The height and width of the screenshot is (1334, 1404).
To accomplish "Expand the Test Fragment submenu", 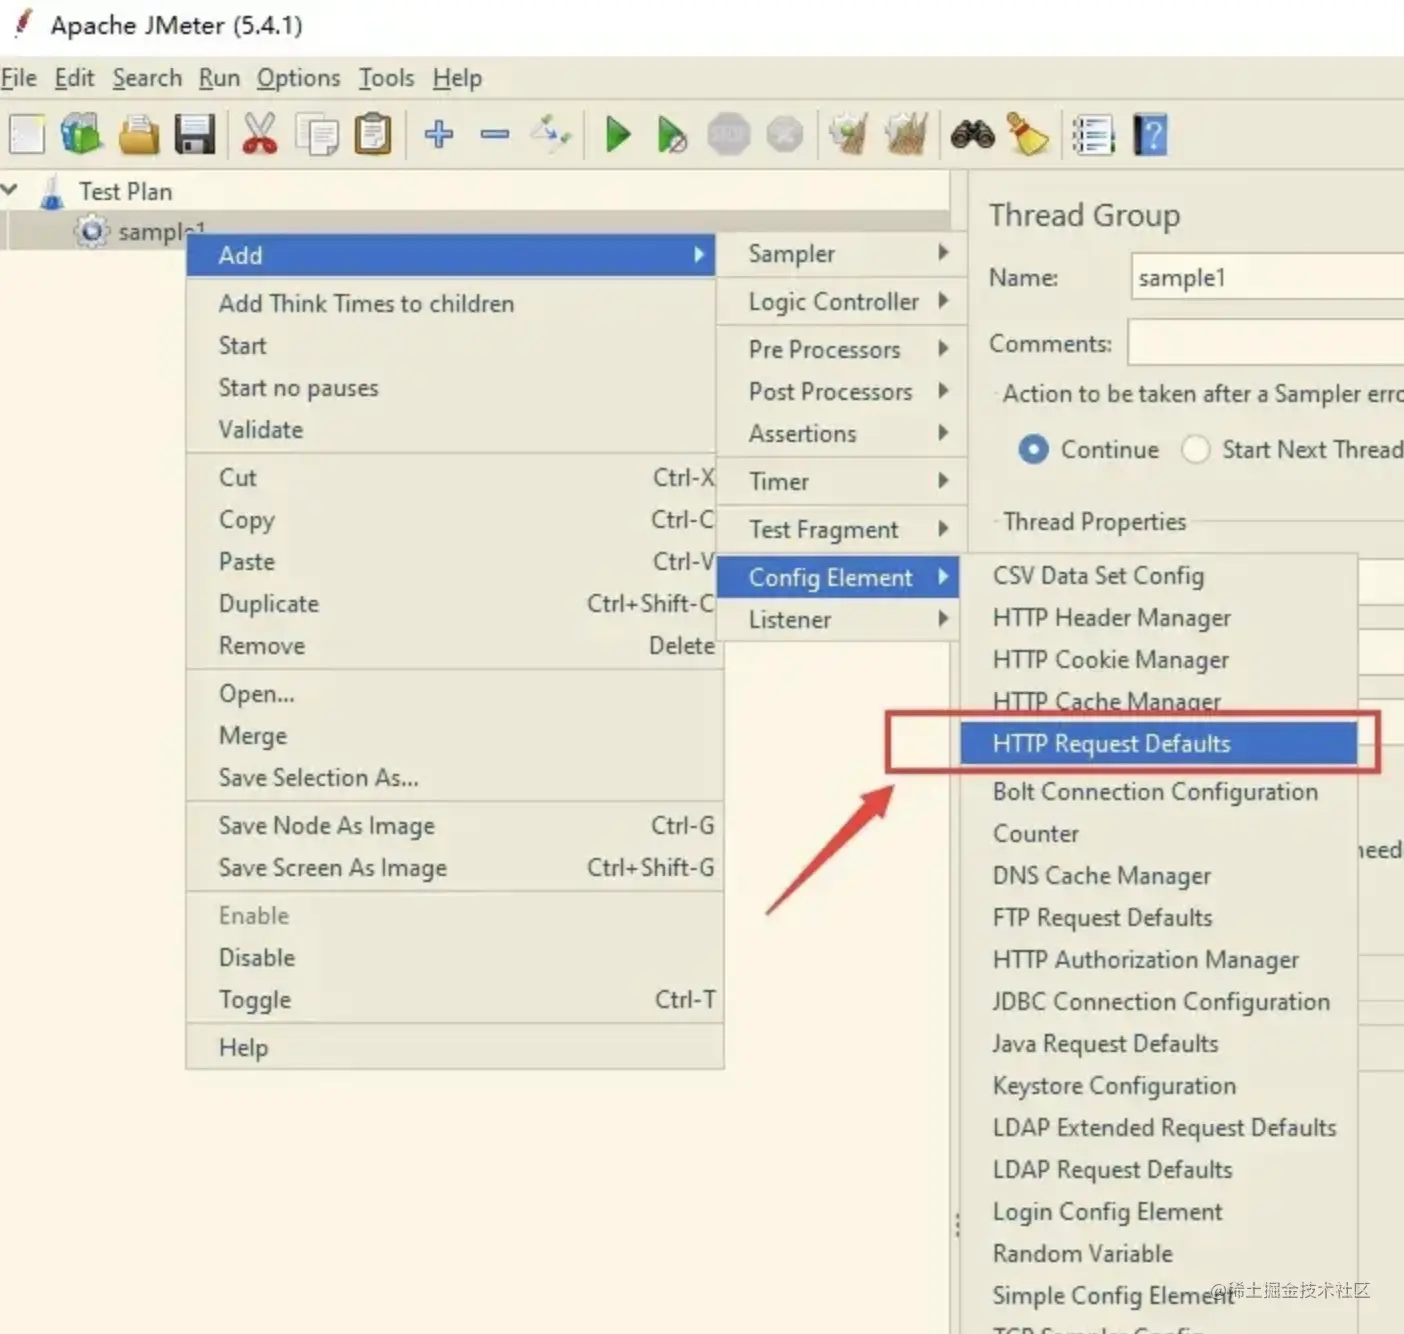I will coord(842,529).
